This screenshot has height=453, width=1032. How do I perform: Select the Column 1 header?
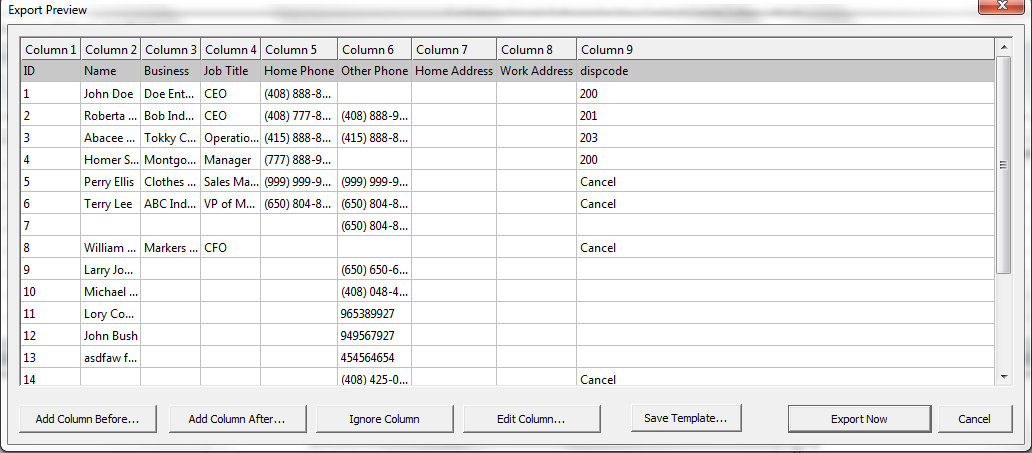(51, 49)
